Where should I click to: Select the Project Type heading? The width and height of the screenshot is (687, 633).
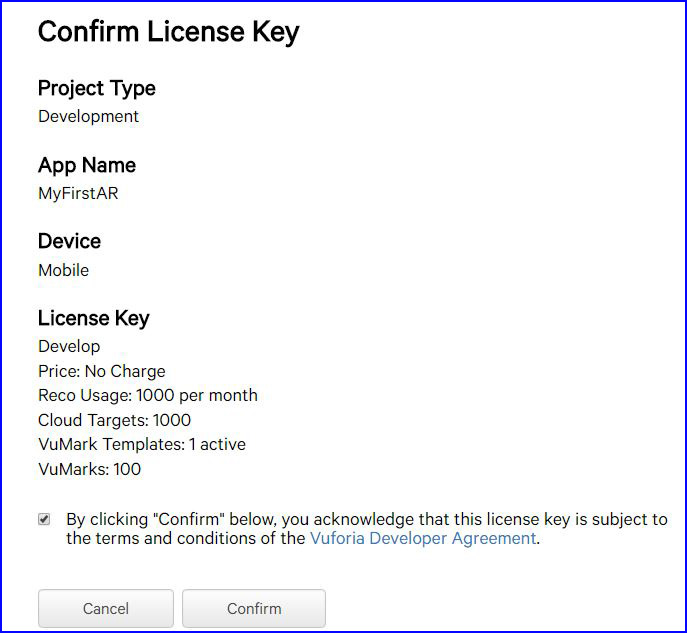97,88
